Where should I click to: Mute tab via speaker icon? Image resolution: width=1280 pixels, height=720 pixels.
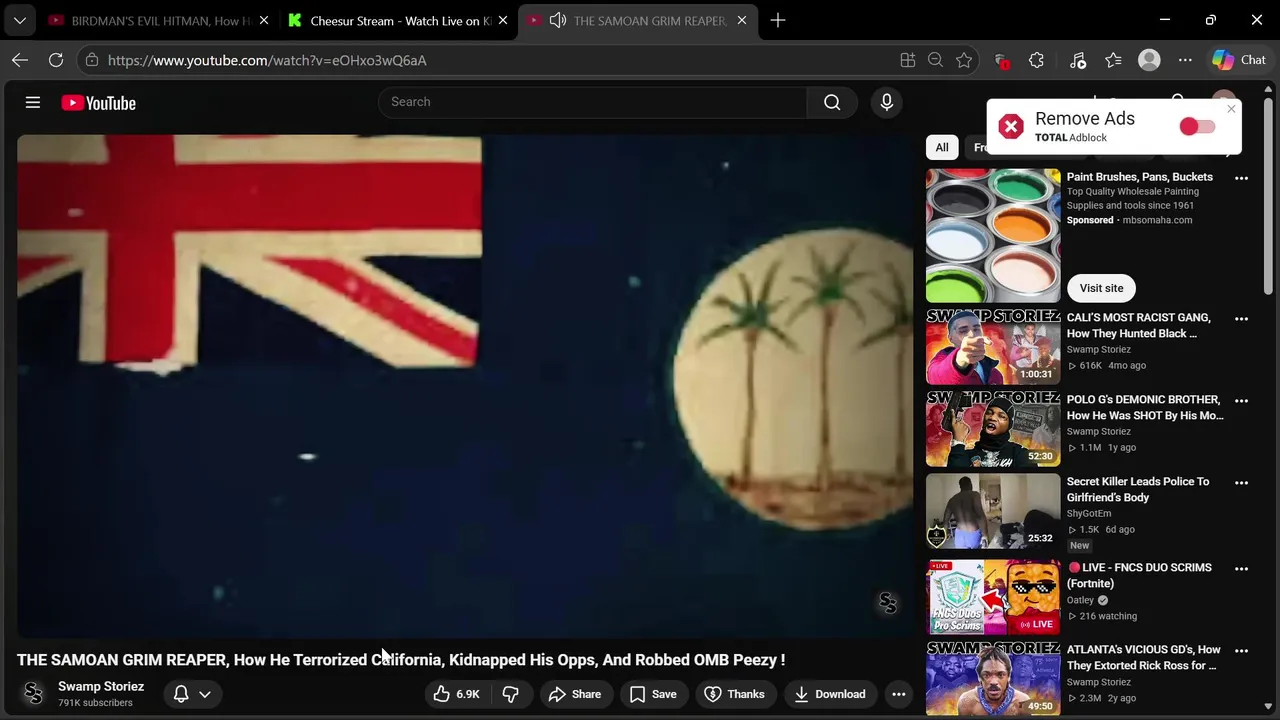558,21
